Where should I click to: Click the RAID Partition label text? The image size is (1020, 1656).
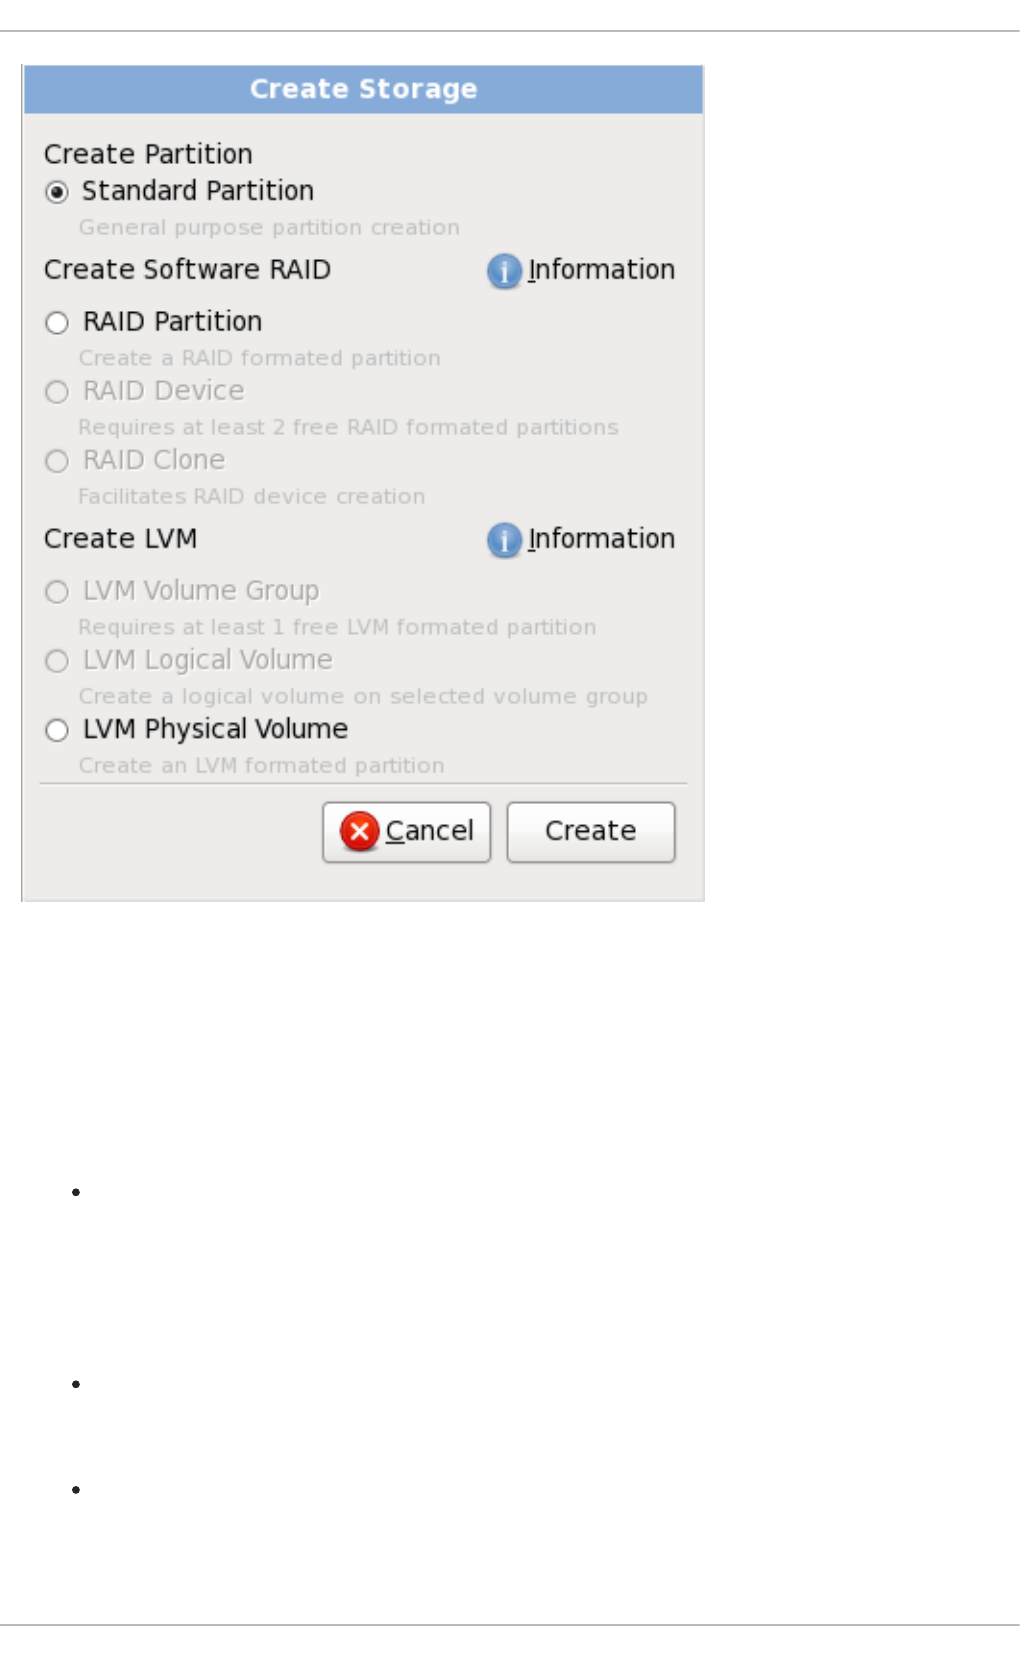(x=172, y=322)
